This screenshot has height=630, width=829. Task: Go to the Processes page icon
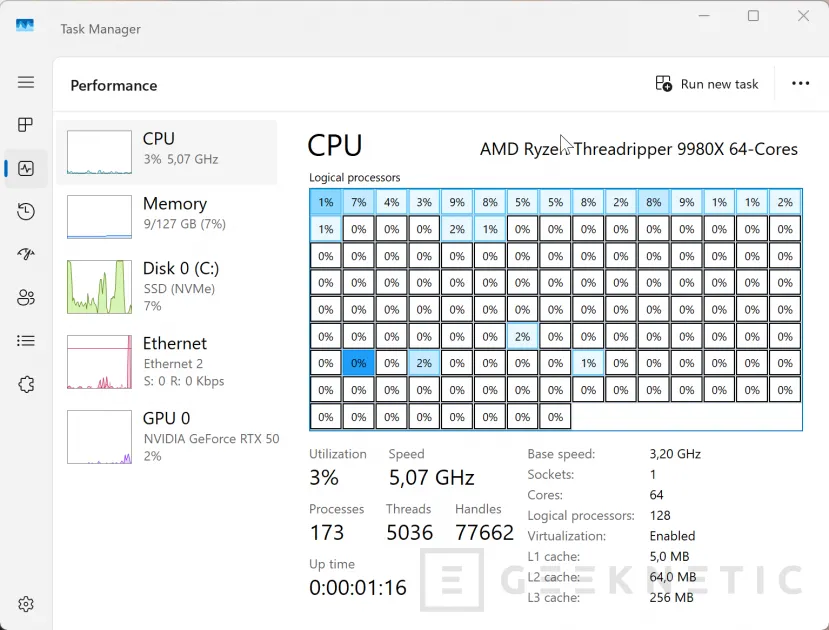point(25,125)
